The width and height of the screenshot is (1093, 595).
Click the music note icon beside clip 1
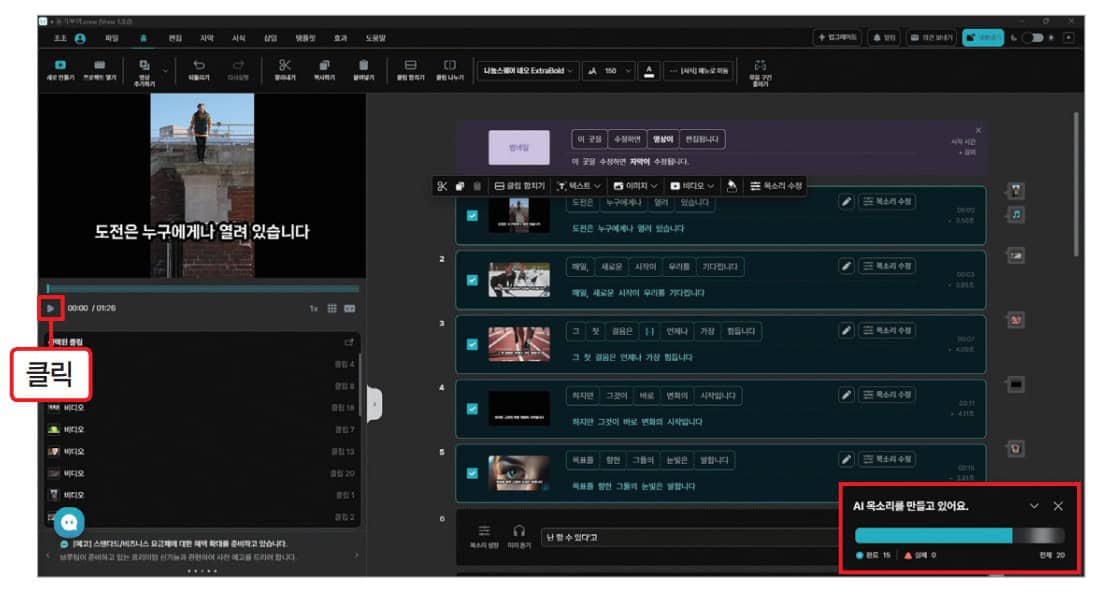pos(1016,215)
